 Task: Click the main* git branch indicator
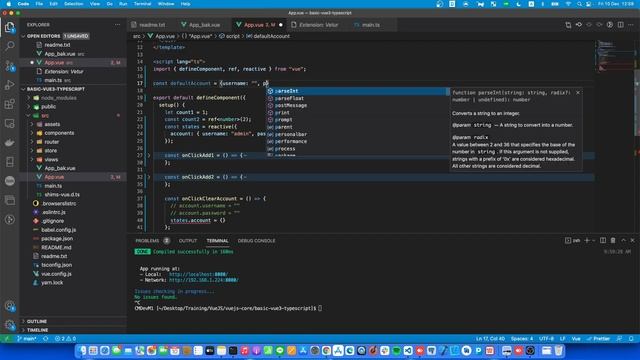point(27,338)
